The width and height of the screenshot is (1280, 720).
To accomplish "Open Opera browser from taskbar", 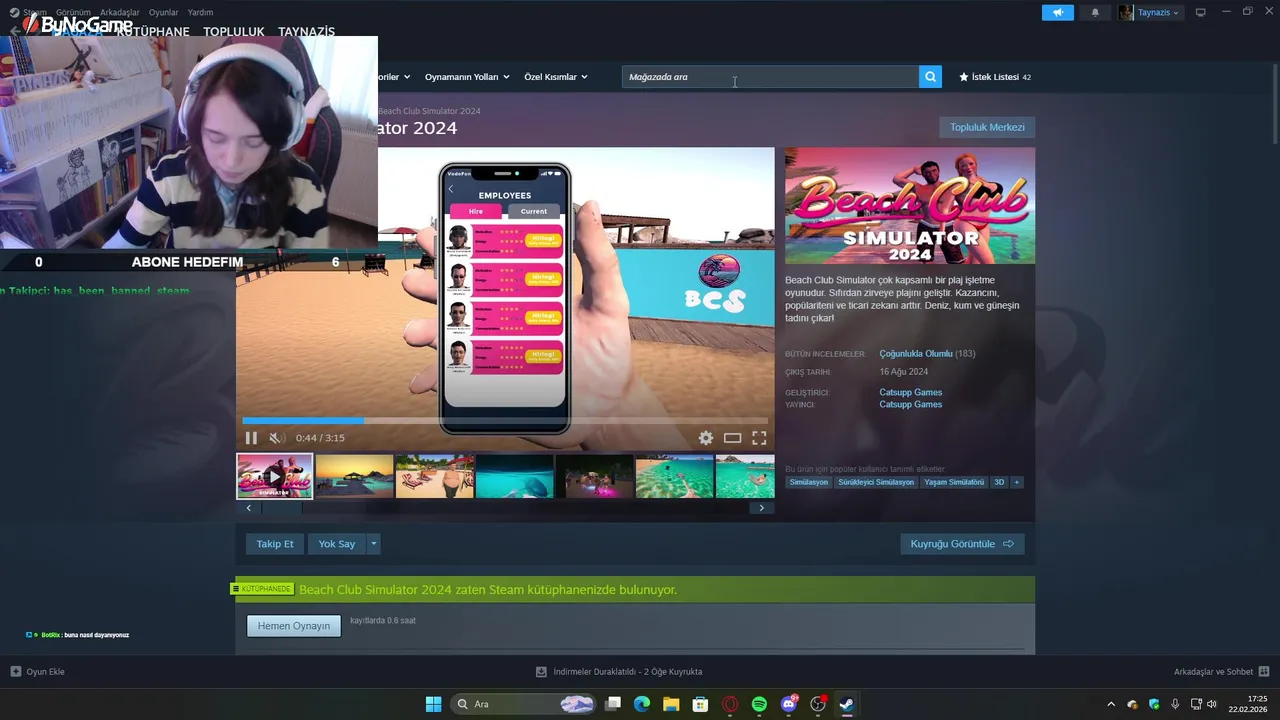I will 730,704.
